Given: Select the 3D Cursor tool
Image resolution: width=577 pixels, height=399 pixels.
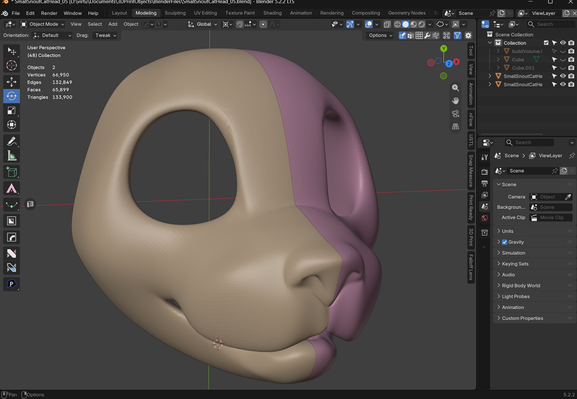Looking at the screenshot, I should coord(11,66).
